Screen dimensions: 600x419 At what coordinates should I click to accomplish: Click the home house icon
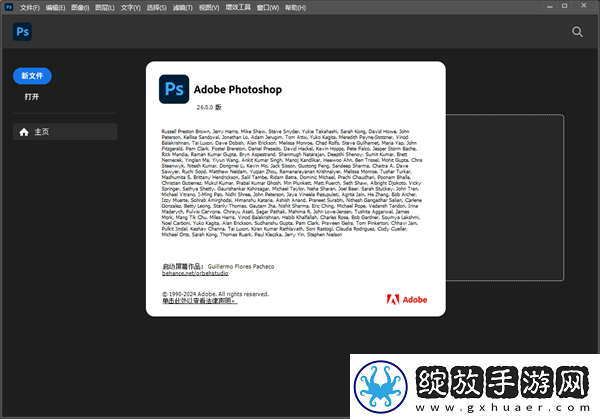click(x=24, y=132)
